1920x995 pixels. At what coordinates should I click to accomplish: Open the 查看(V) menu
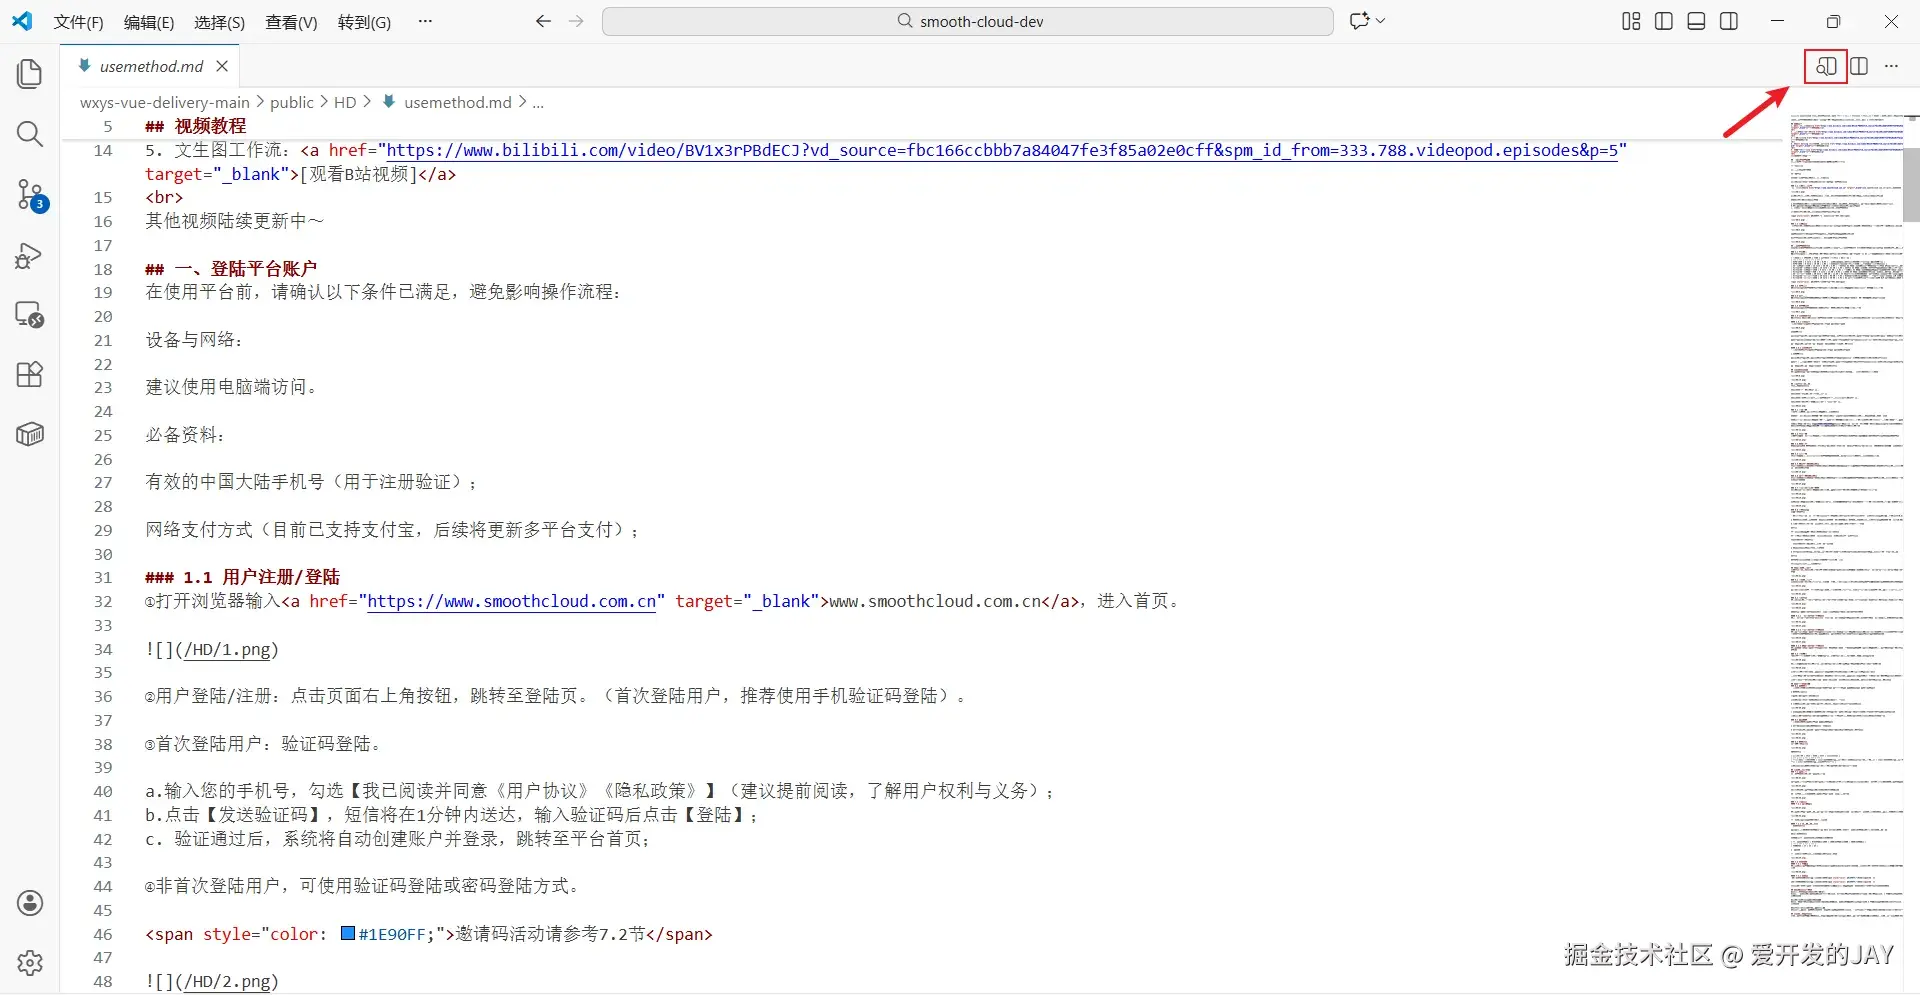click(290, 22)
